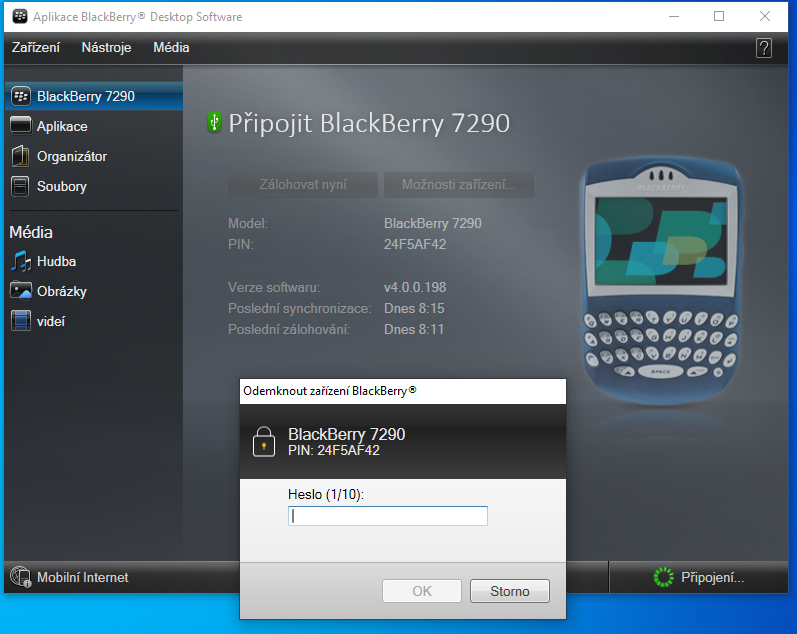The height and width of the screenshot is (634, 797).
Task: Cancel the dialog with Storno
Action: point(510,591)
